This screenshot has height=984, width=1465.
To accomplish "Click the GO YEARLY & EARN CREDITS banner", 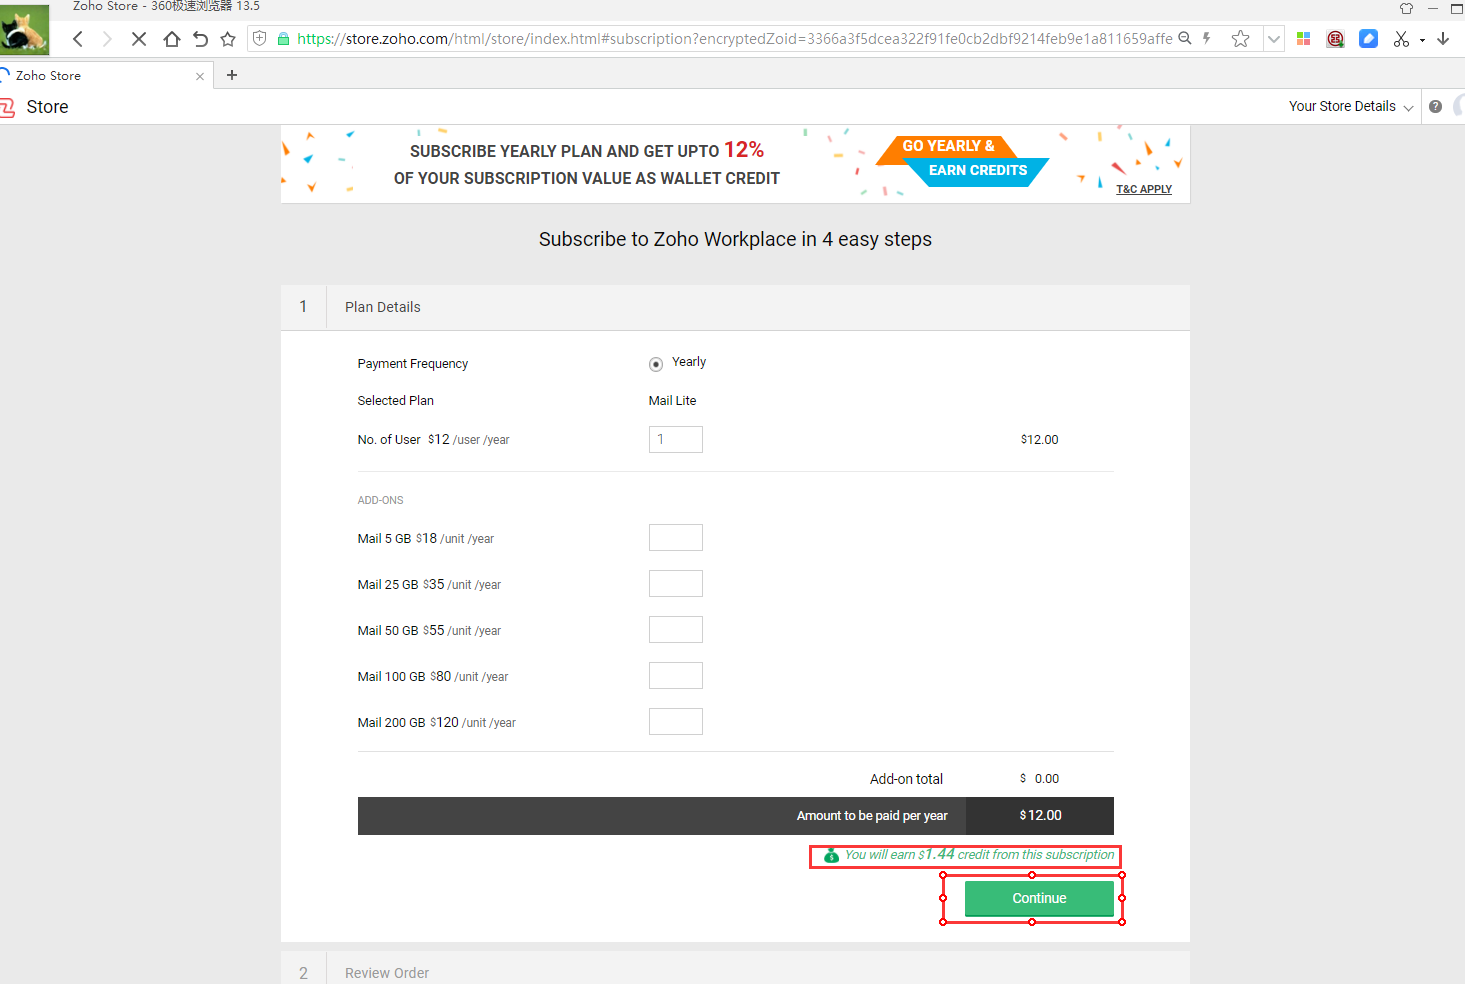I will click(x=962, y=159).
